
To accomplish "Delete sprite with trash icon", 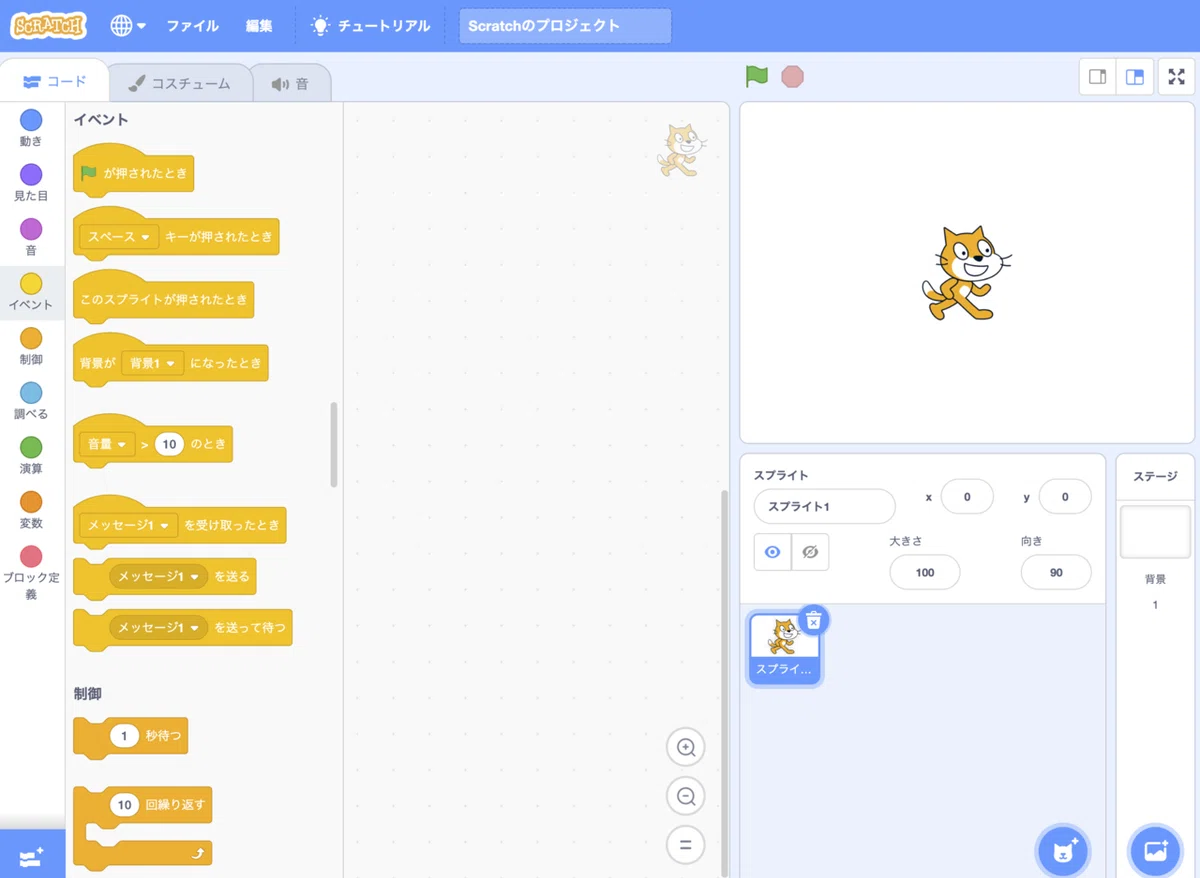I will [814, 620].
